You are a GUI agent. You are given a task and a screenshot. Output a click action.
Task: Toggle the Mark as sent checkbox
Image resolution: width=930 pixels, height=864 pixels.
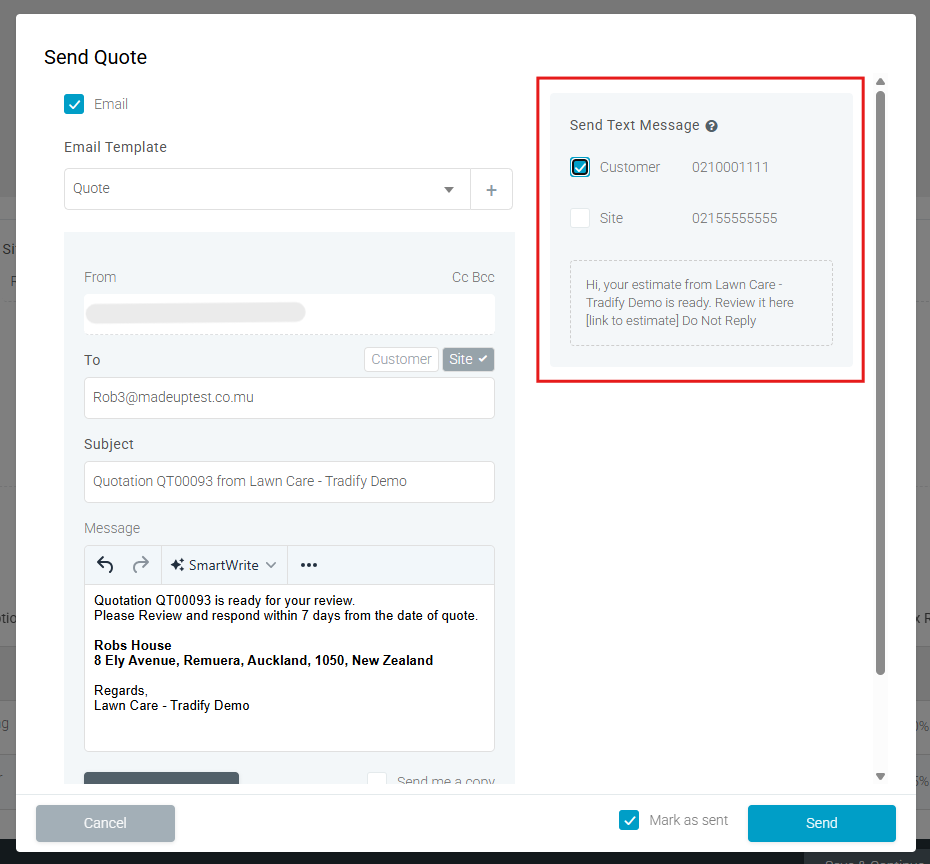[629, 820]
